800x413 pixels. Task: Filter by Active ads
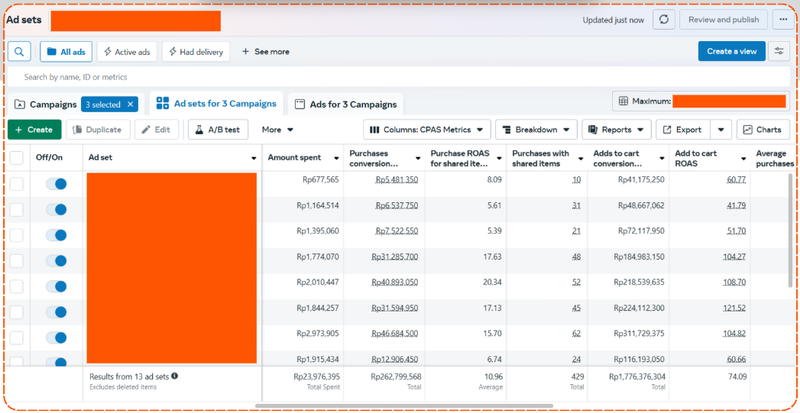click(x=127, y=52)
